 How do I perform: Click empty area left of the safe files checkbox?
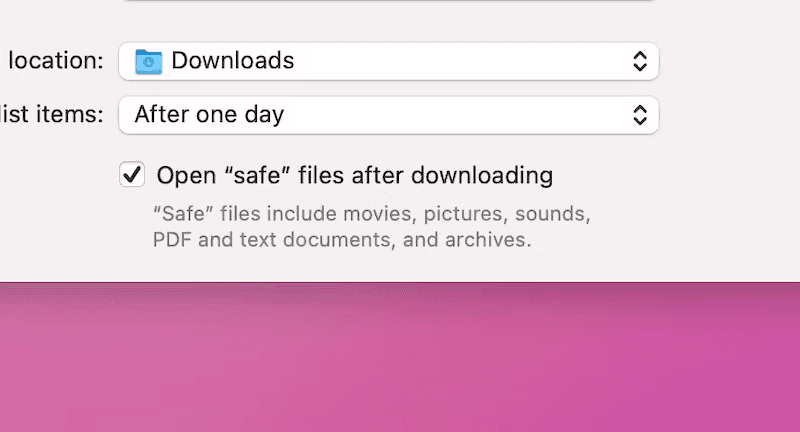click(59, 174)
